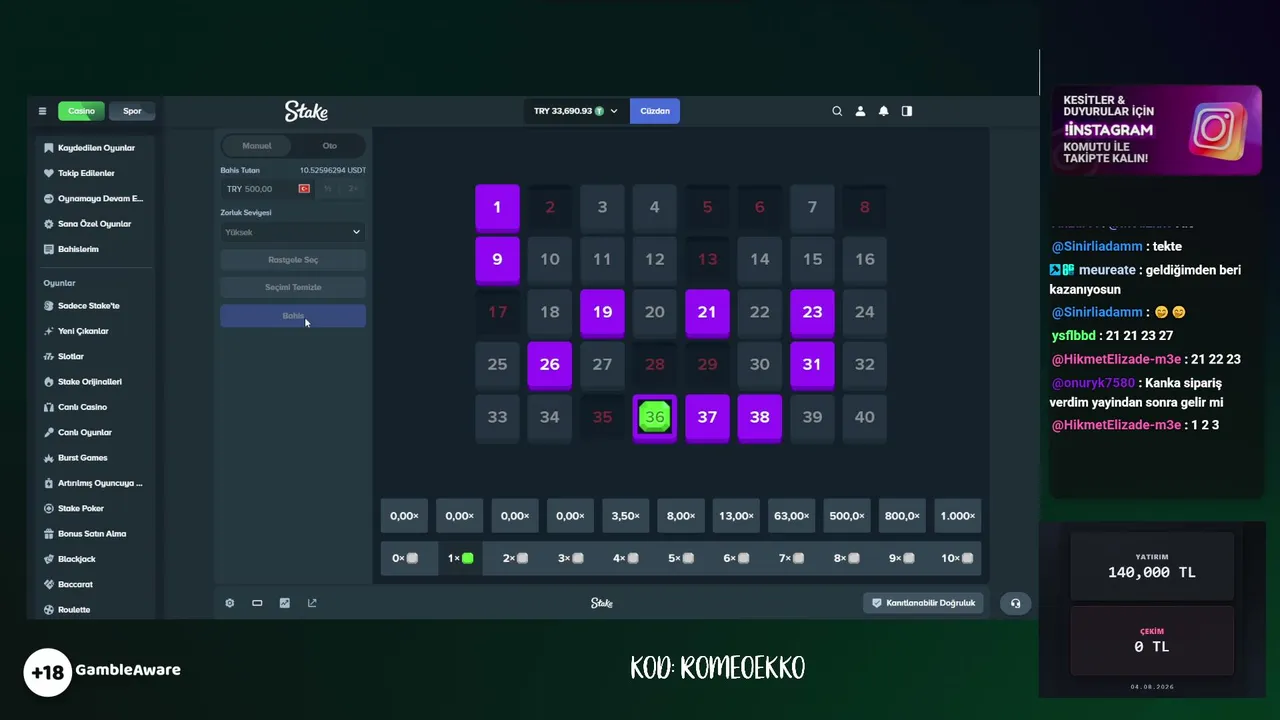The image size is (1280, 720).
Task: Select the Manuel betting tab
Action: tap(257, 146)
